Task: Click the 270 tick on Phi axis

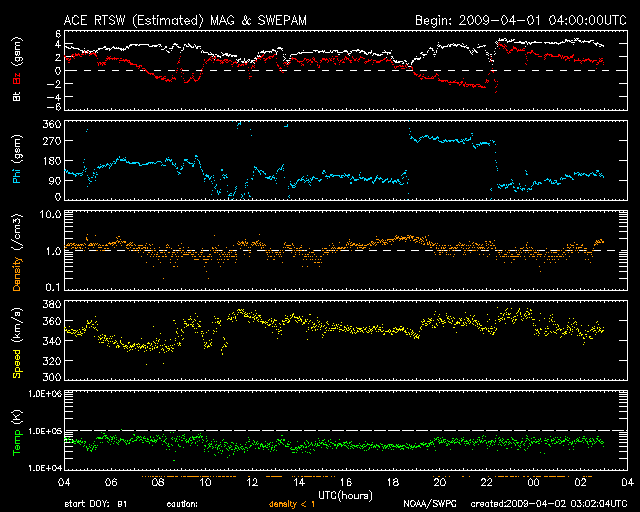Action: coord(52,141)
